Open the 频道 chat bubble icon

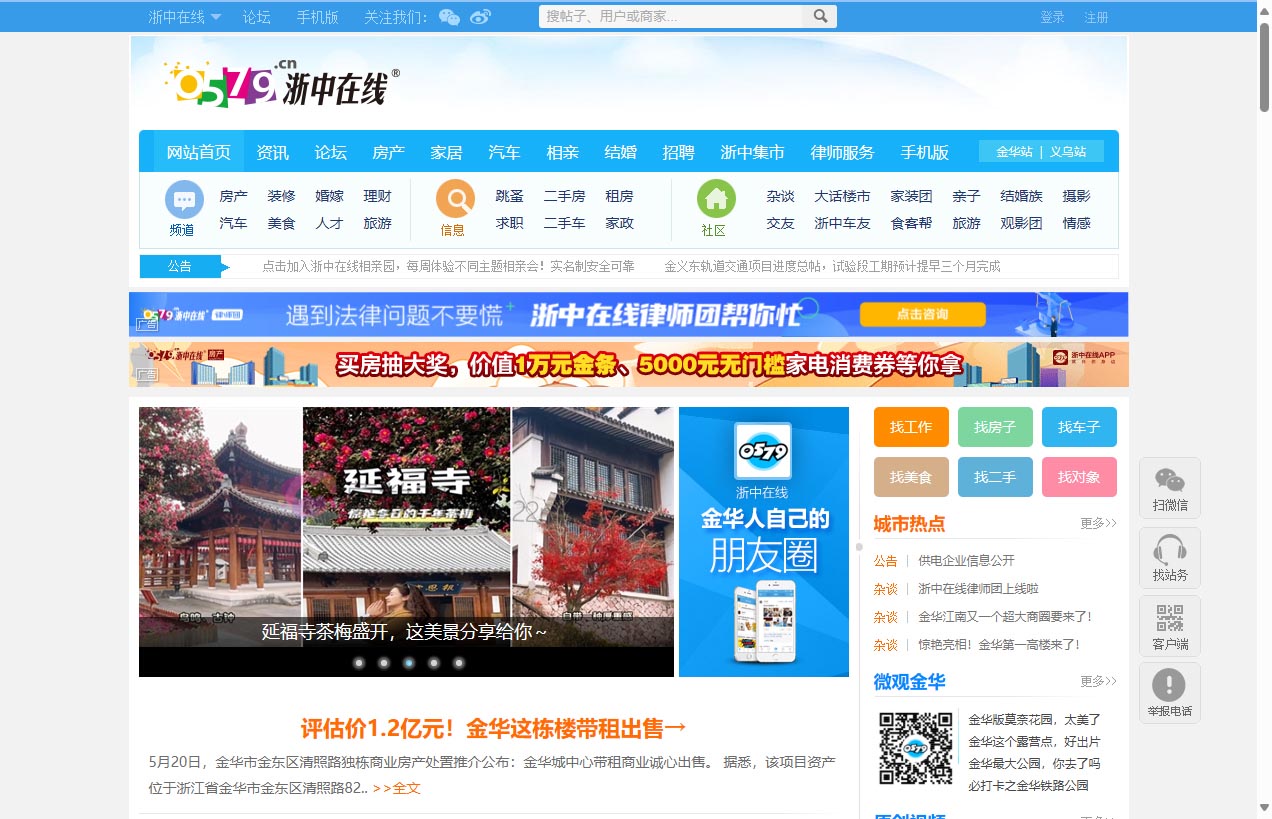183,200
